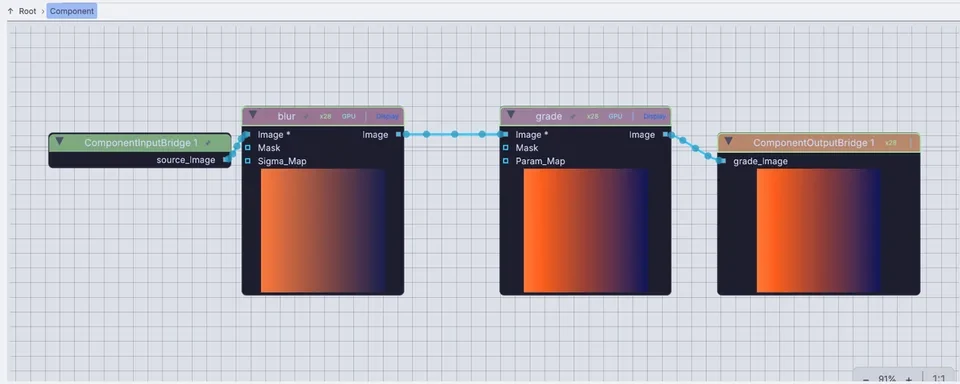The height and width of the screenshot is (384, 960).
Task: Toggle the pin icon on grade node
Action: tap(572, 116)
